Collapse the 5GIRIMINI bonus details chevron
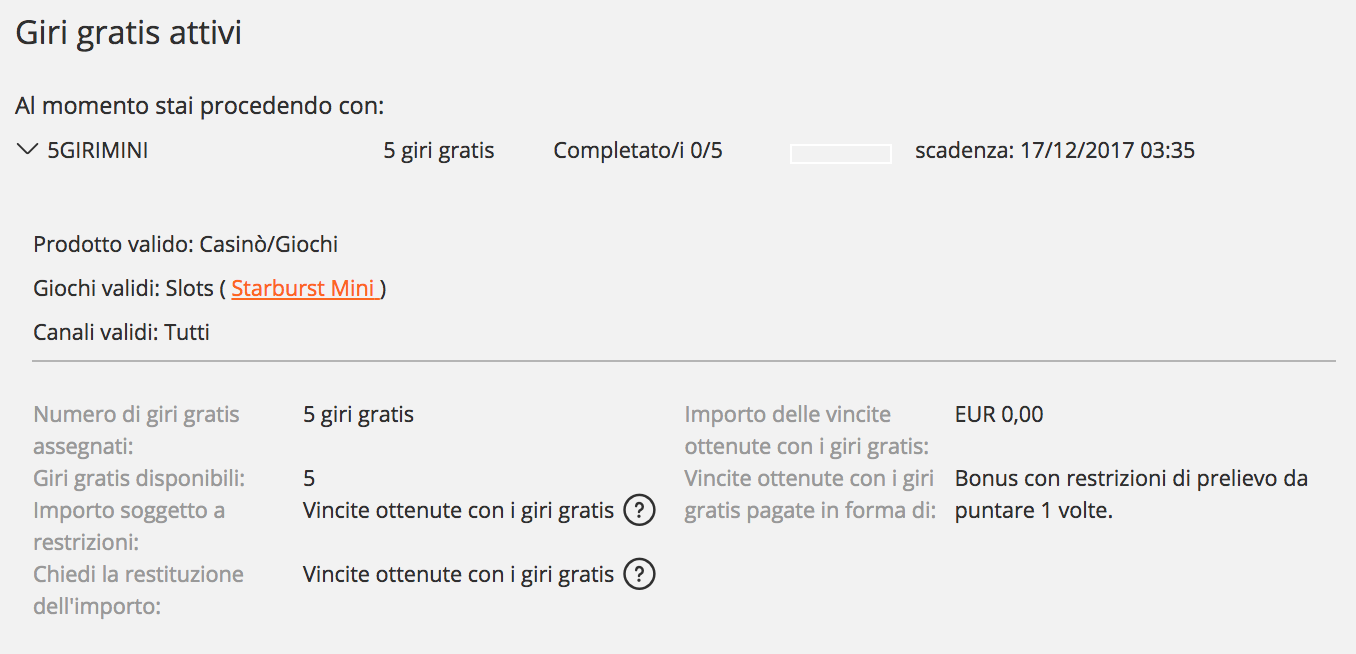This screenshot has height=654, width=1356. click(x=27, y=151)
